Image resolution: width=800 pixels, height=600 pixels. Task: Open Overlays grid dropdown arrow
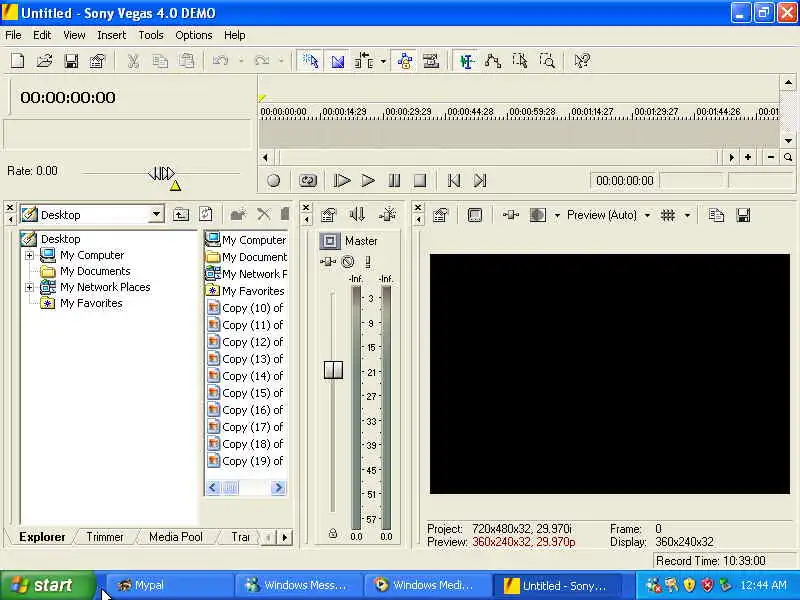pos(687,215)
